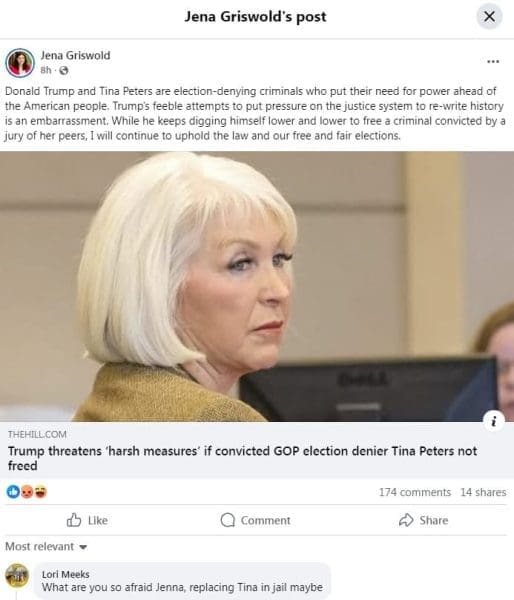Image resolution: width=514 pixels, height=600 pixels.
Task: Open the 8h post timestamp link
Action: coord(46,70)
